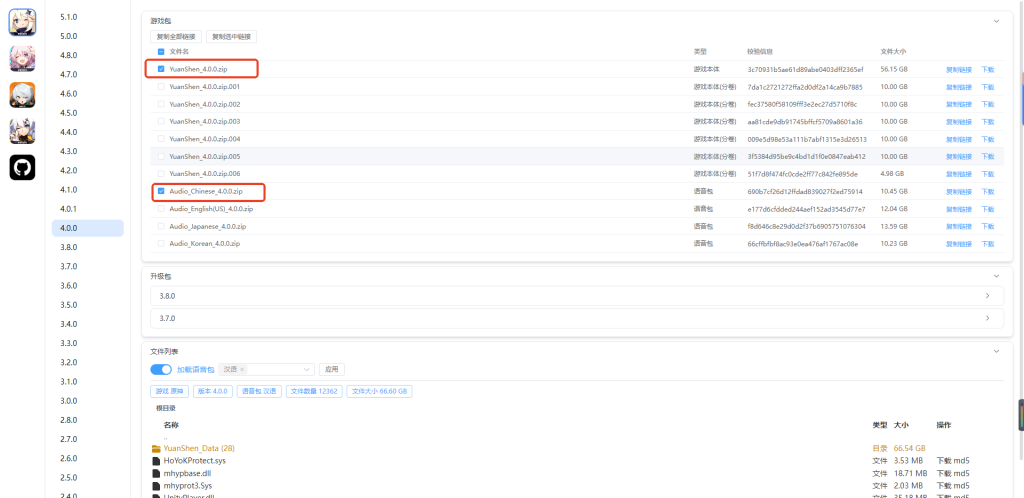Select the fourth game icon with white-haired character
The height and width of the screenshot is (498, 1024).
pos(22,131)
